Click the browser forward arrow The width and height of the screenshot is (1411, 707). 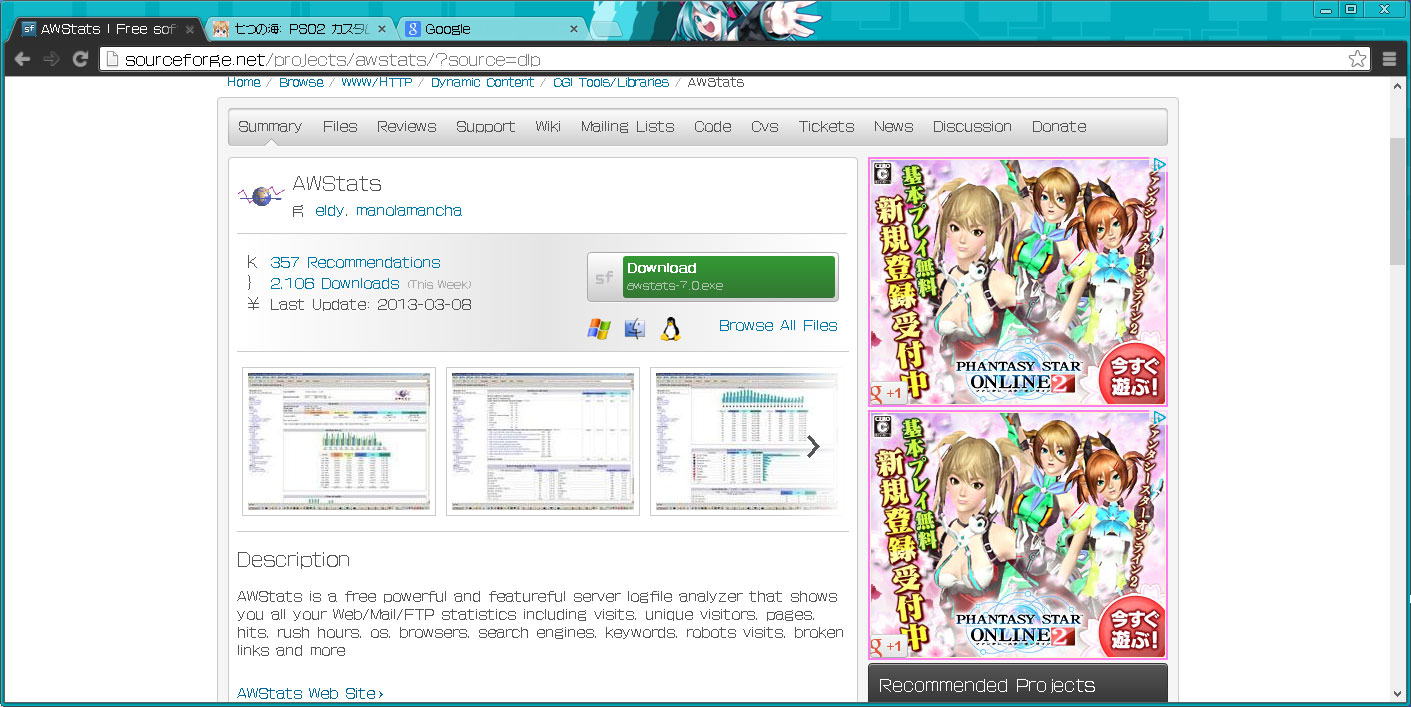point(52,59)
